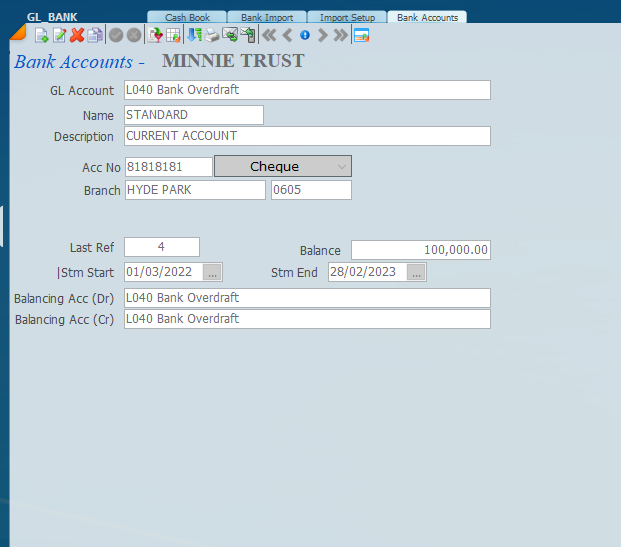
Task: Click the new record icon in toolbar
Action: click(x=42, y=35)
